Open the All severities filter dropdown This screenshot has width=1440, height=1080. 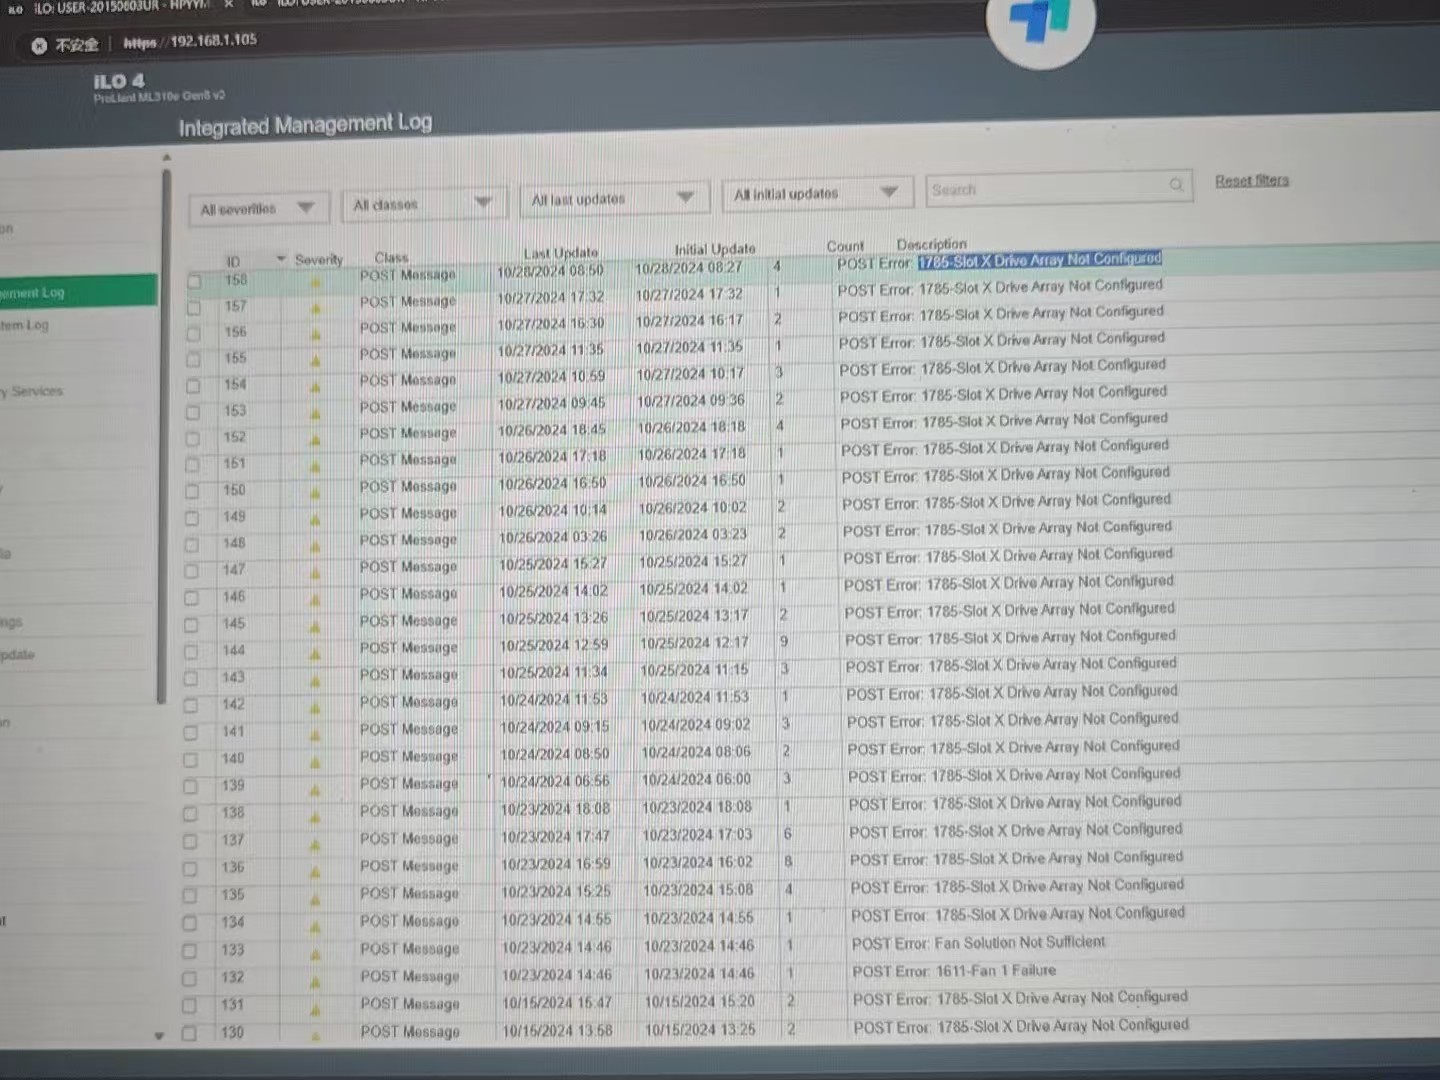[258, 208]
